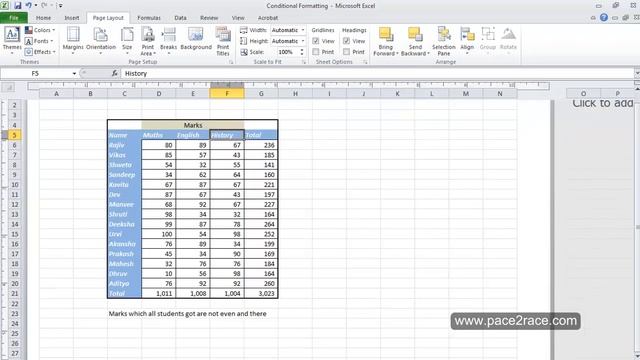The width and height of the screenshot is (640, 360).
Task: Select the Maths header cell
Action: [x=159, y=135]
